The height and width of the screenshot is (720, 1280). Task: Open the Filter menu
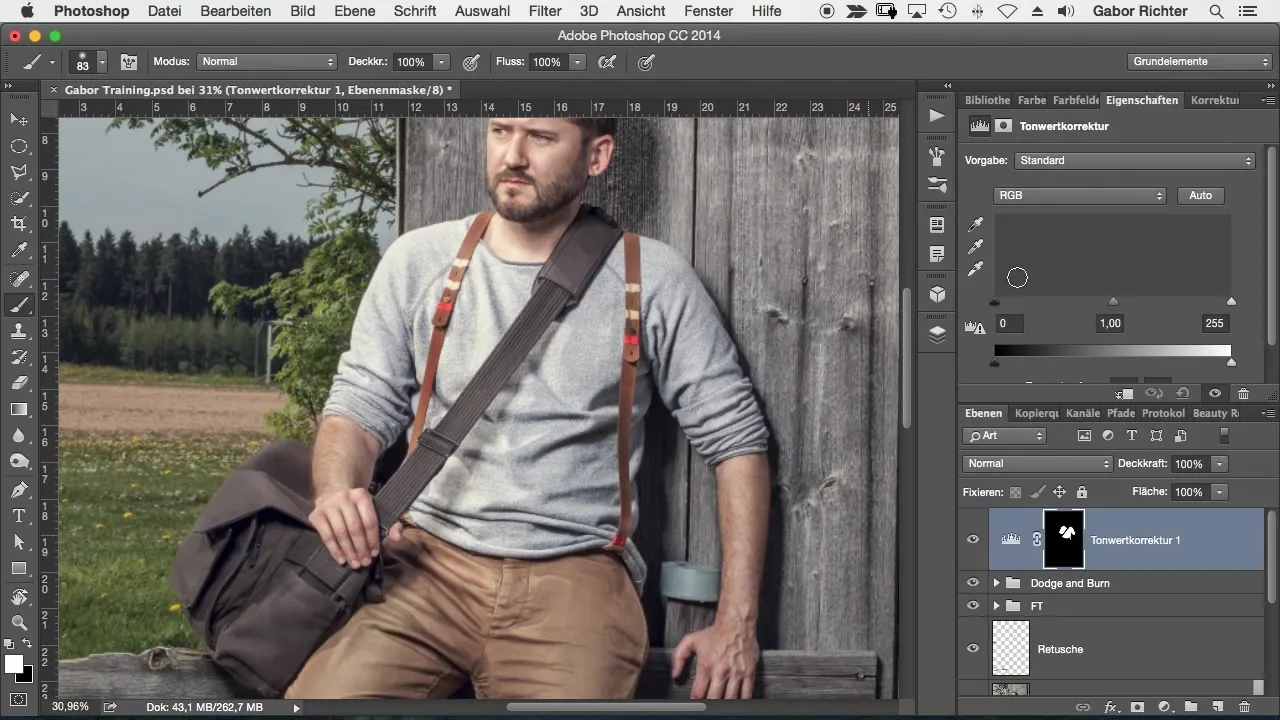545,11
